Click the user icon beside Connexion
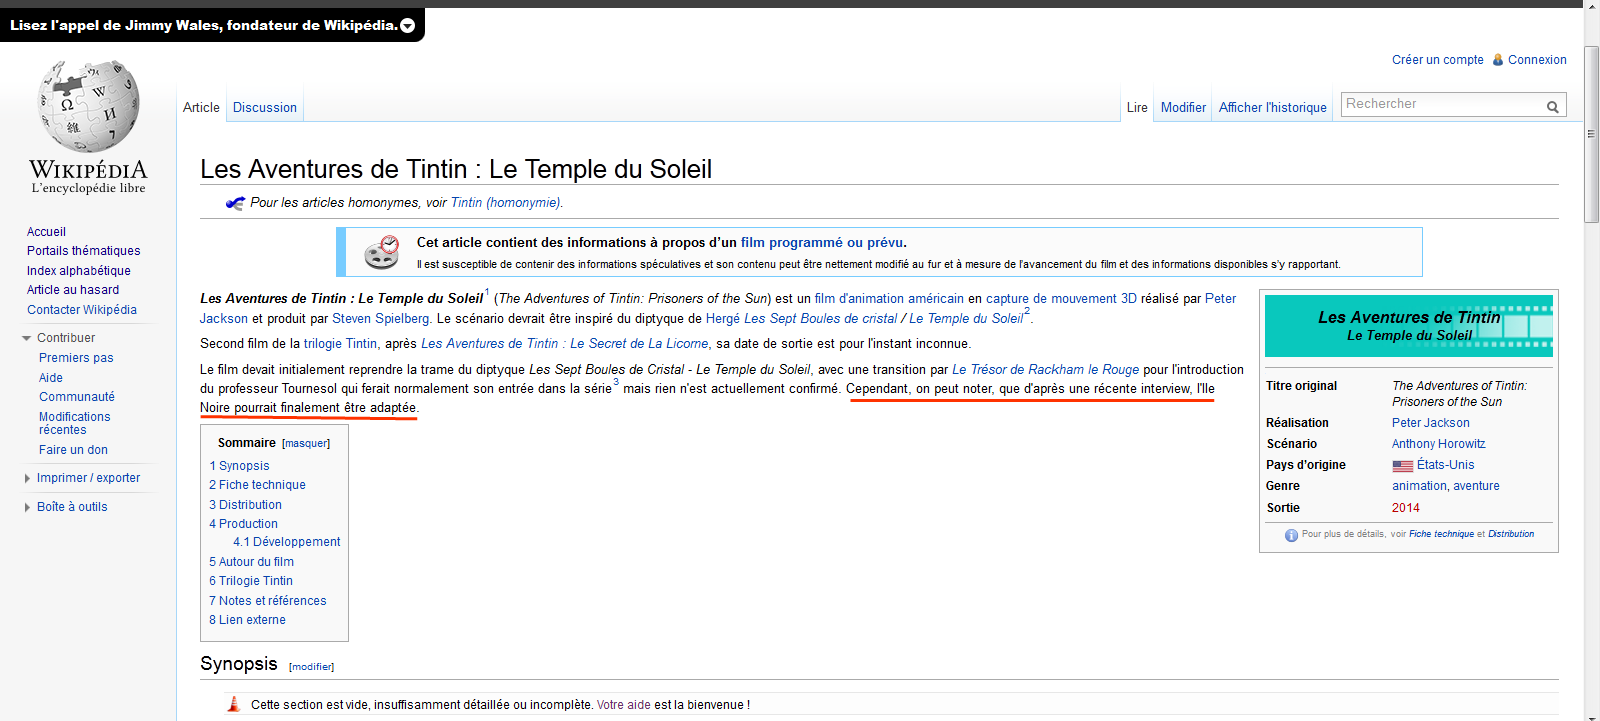Screen dimensions: 1600x721 pyautogui.click(x=1498, y=60)
